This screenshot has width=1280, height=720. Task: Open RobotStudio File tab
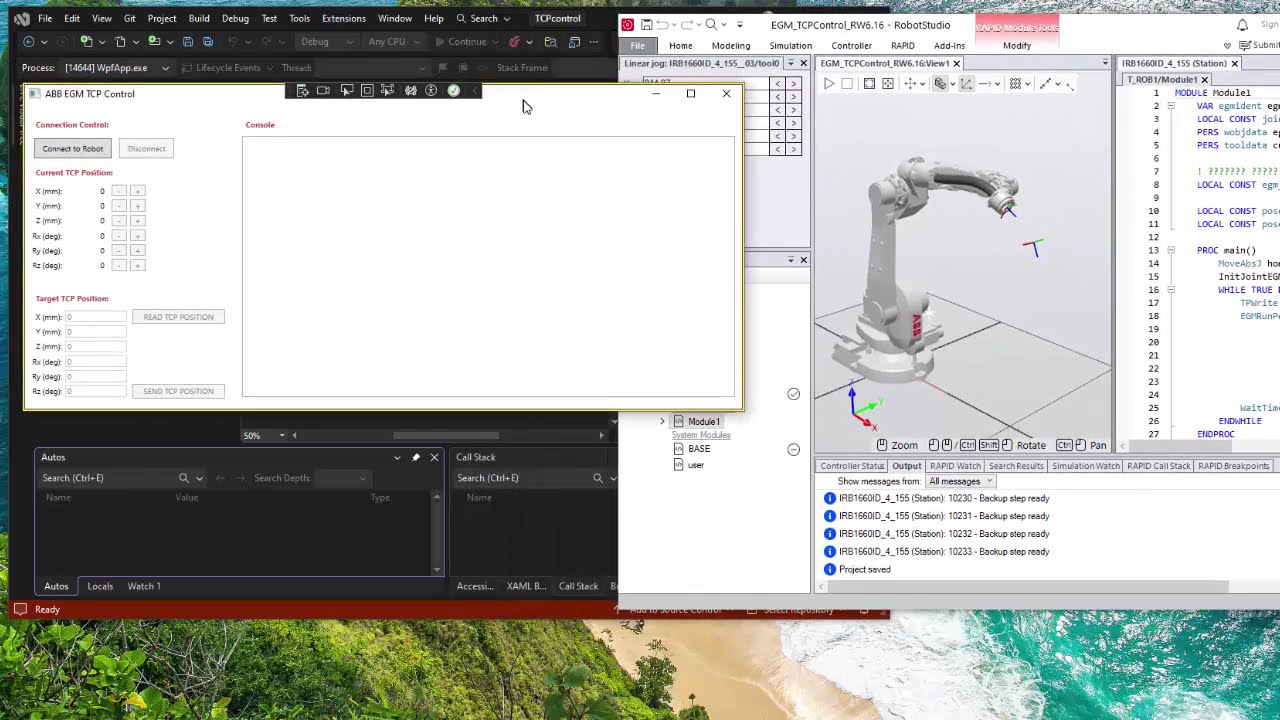(638, 46)
